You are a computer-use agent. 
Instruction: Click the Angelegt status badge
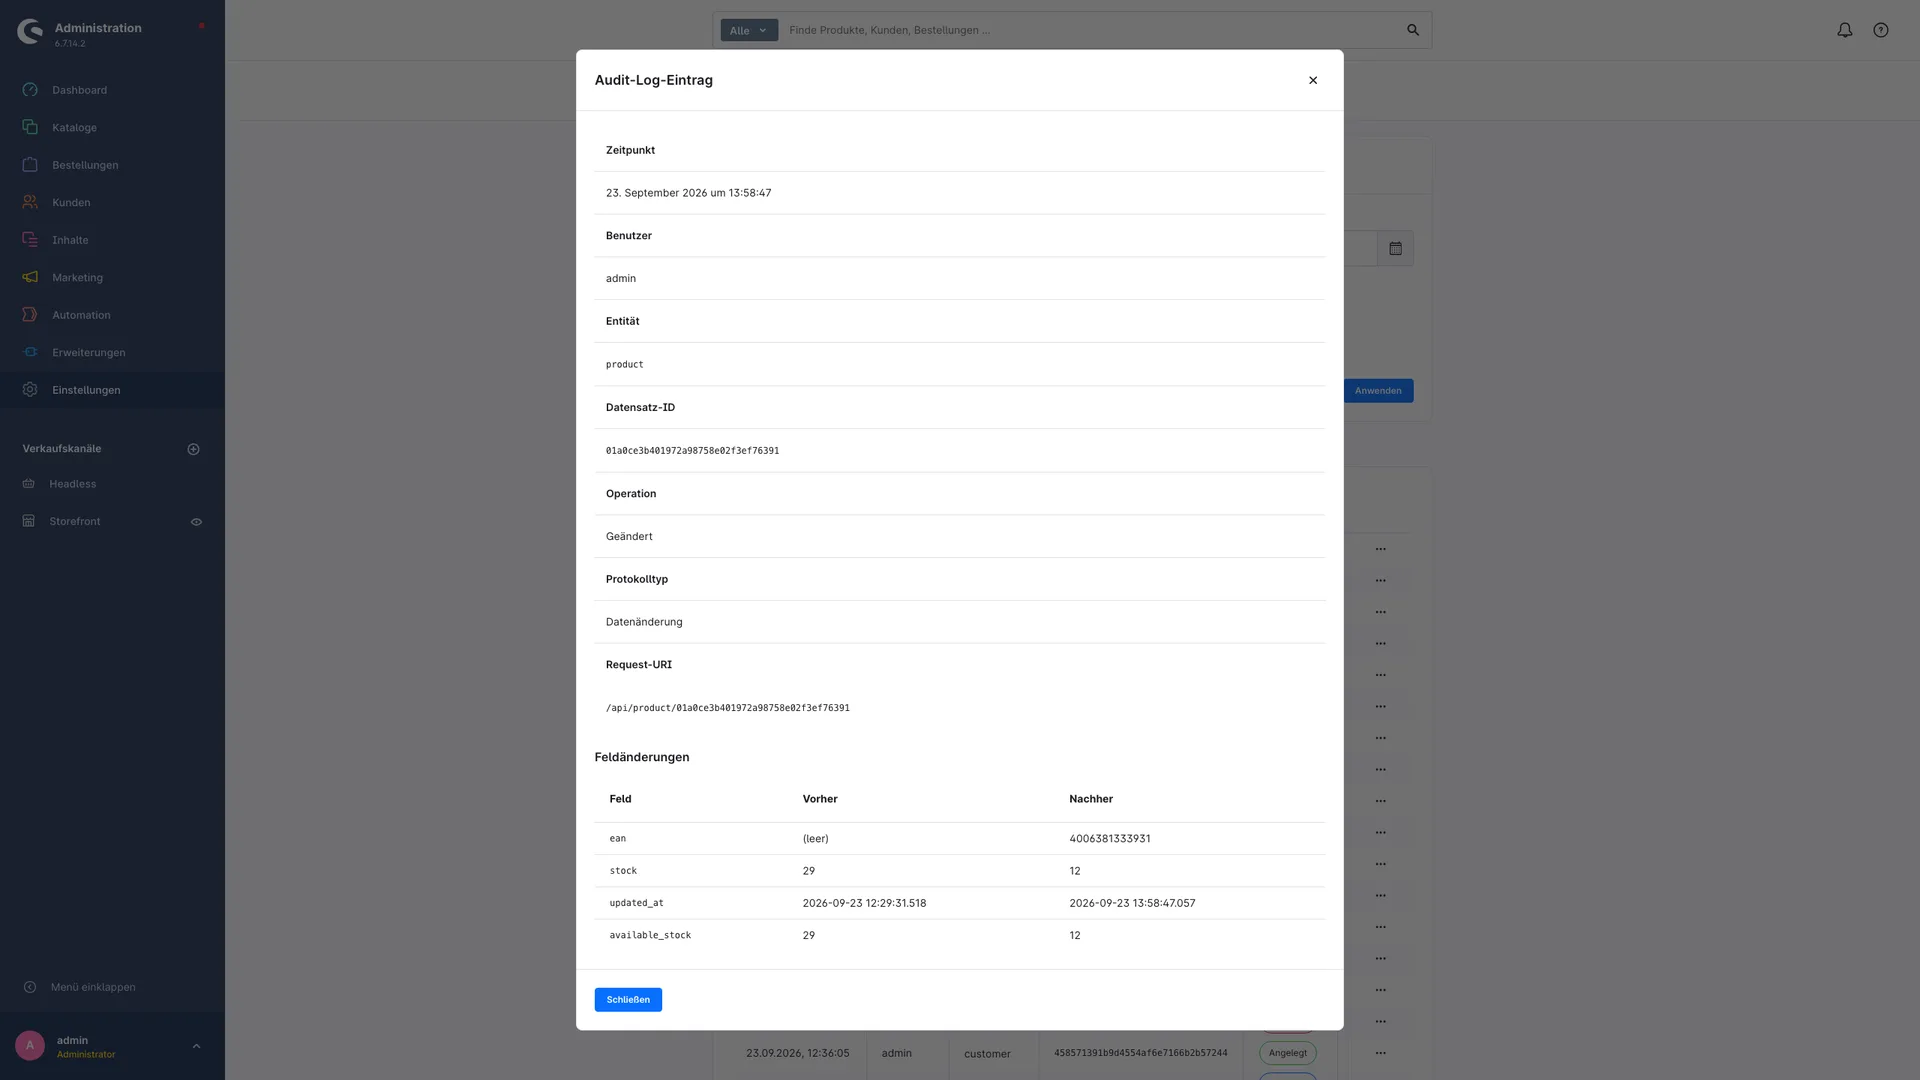point(1287,1053)
